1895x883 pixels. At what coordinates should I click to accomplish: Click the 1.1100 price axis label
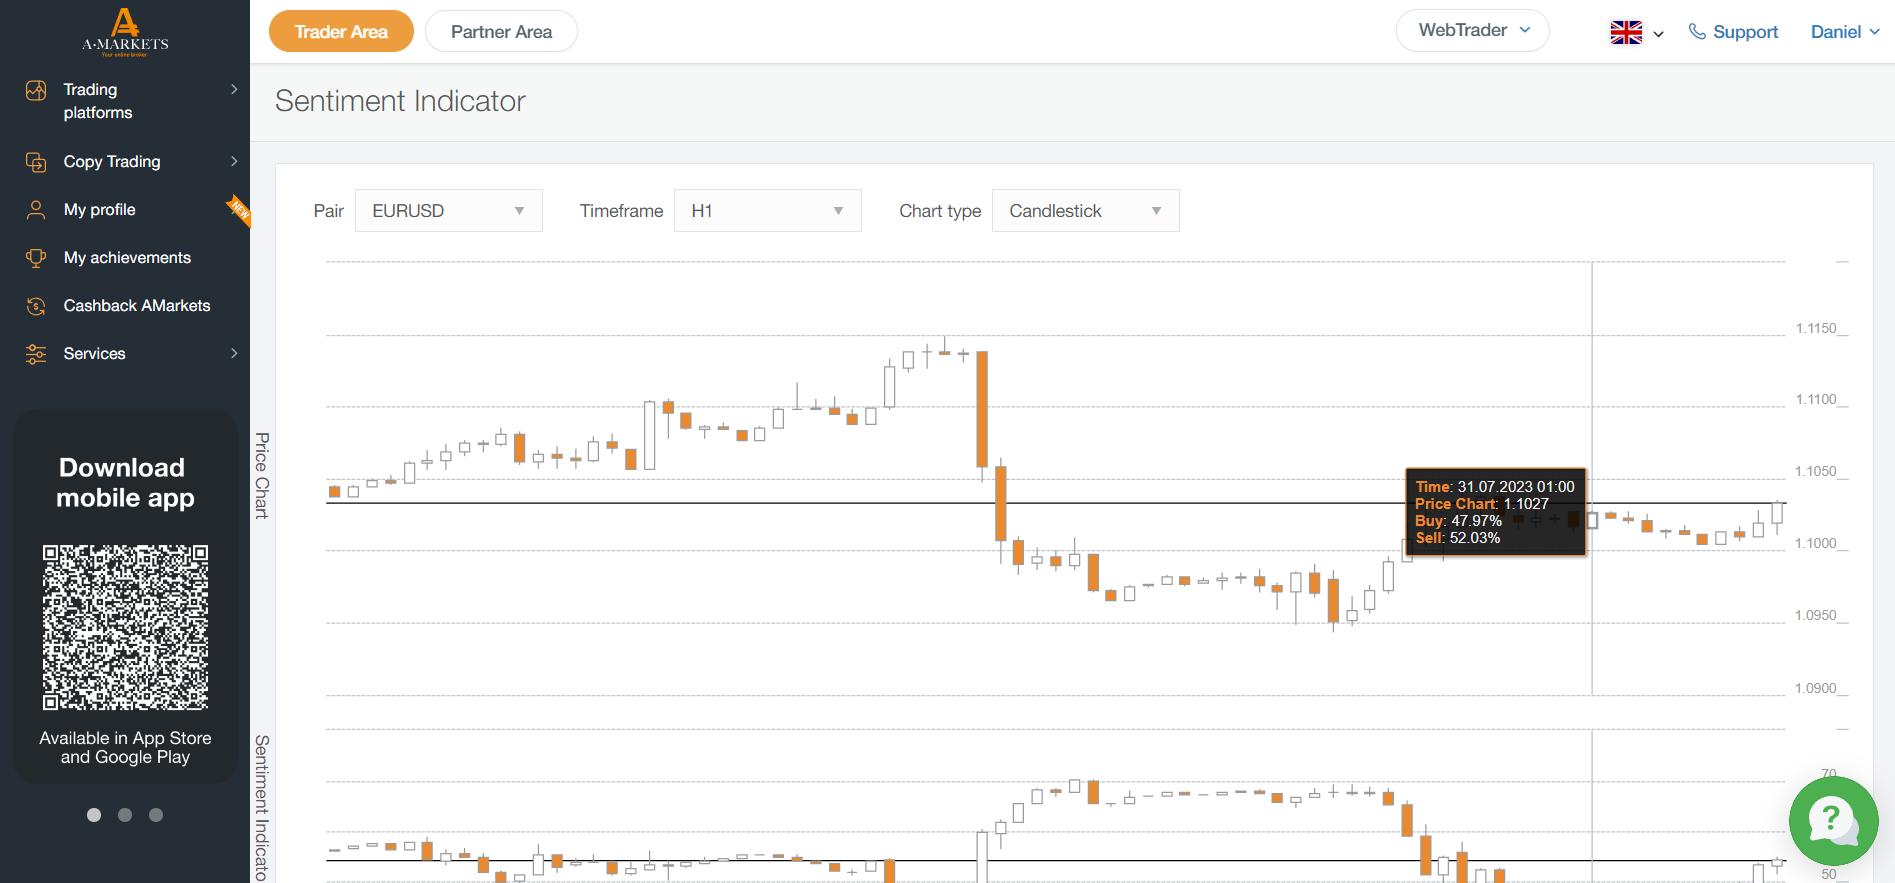click(1816, 400)
